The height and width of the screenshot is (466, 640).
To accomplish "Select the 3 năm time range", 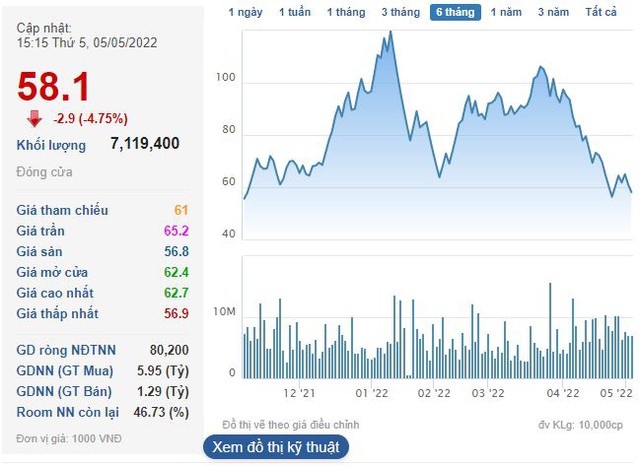I will click(553, 12).
